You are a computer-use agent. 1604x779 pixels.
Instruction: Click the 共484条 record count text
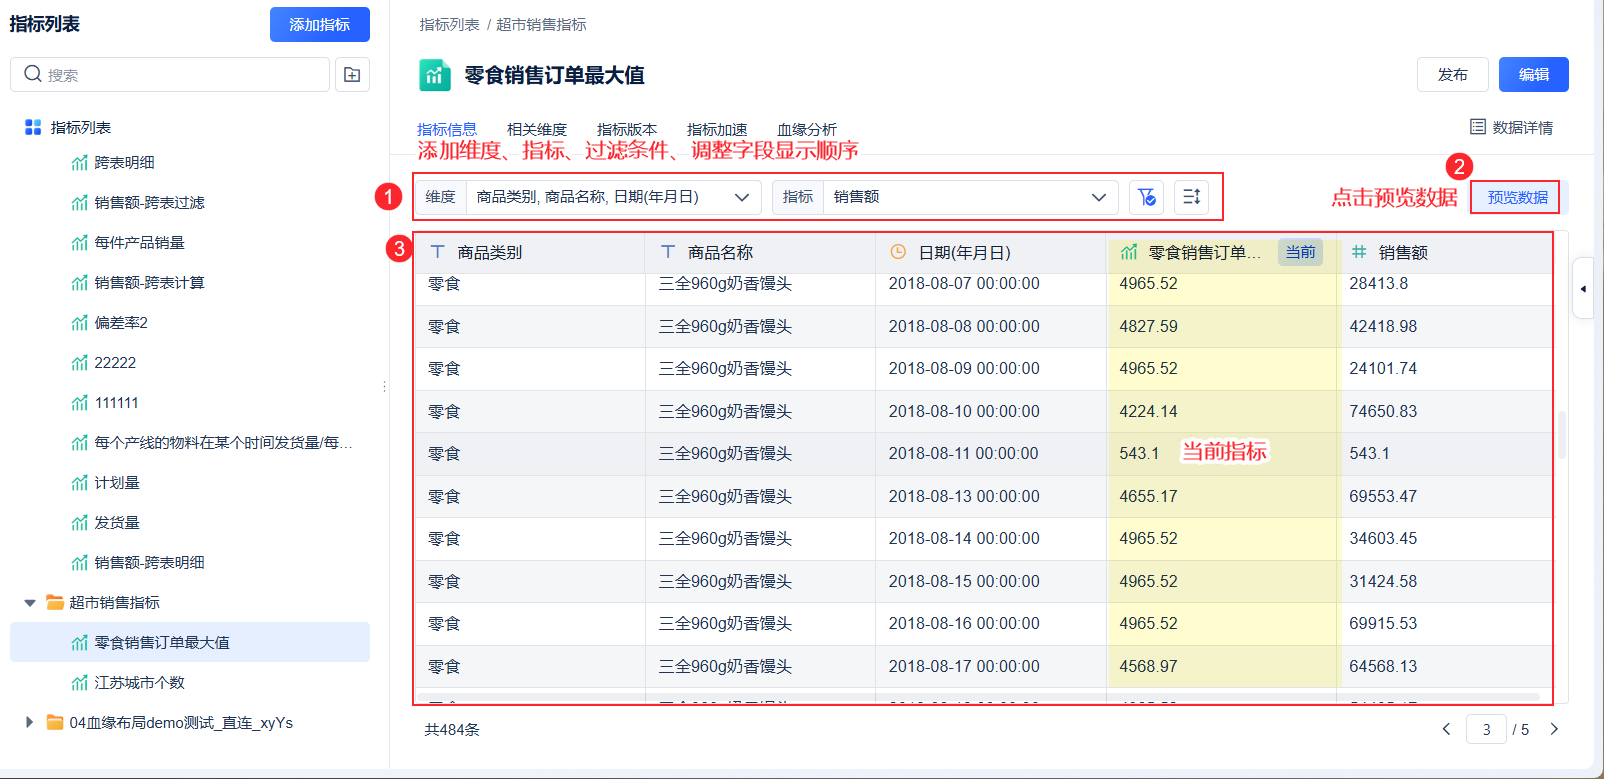click(x=452, y=729)
